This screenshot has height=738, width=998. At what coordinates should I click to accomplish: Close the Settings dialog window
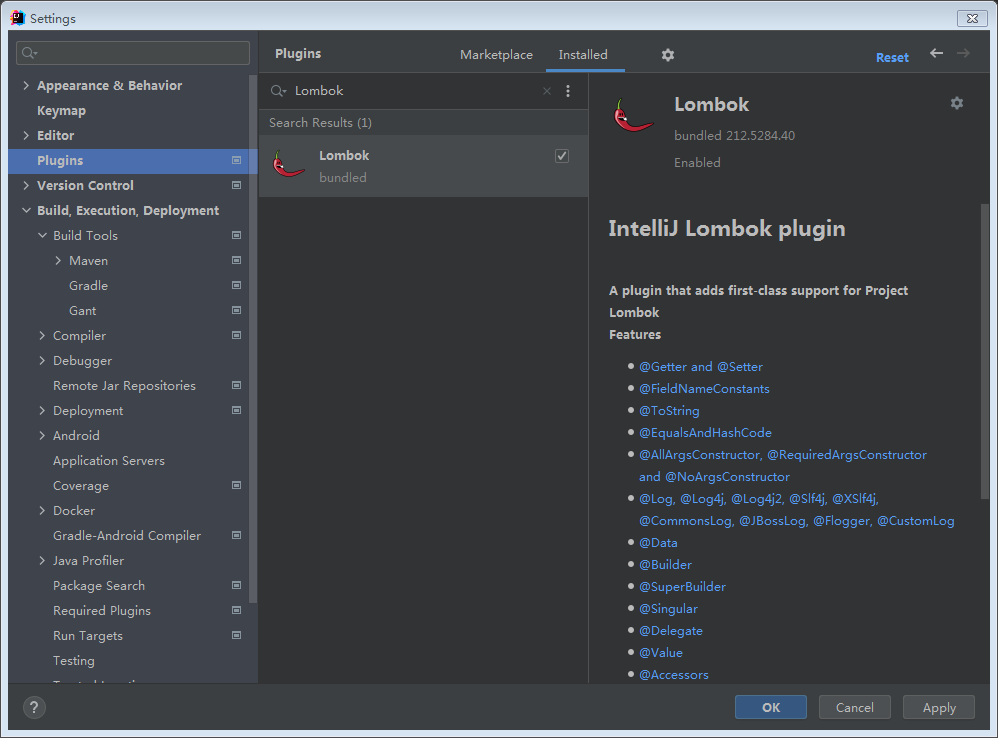(x=972, y=18)
